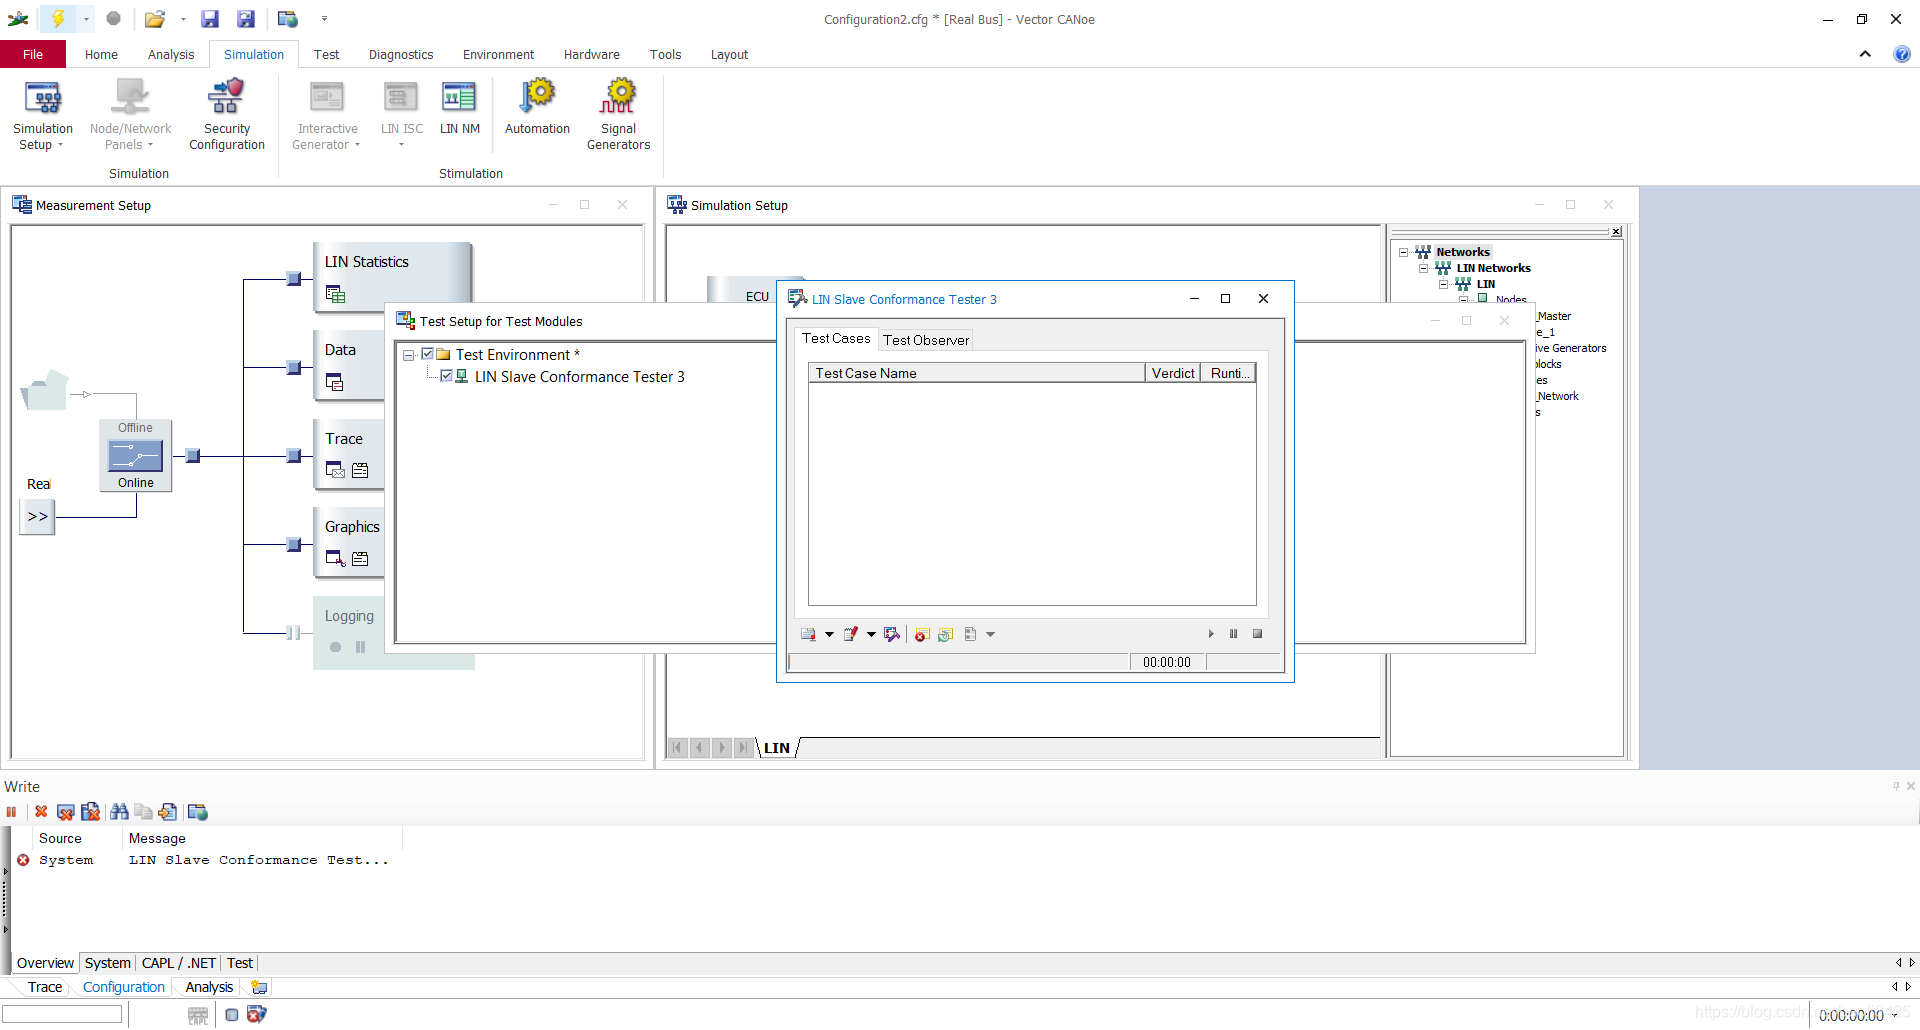
Task: Pause the Write window output
Action: (x=12, y=812)
